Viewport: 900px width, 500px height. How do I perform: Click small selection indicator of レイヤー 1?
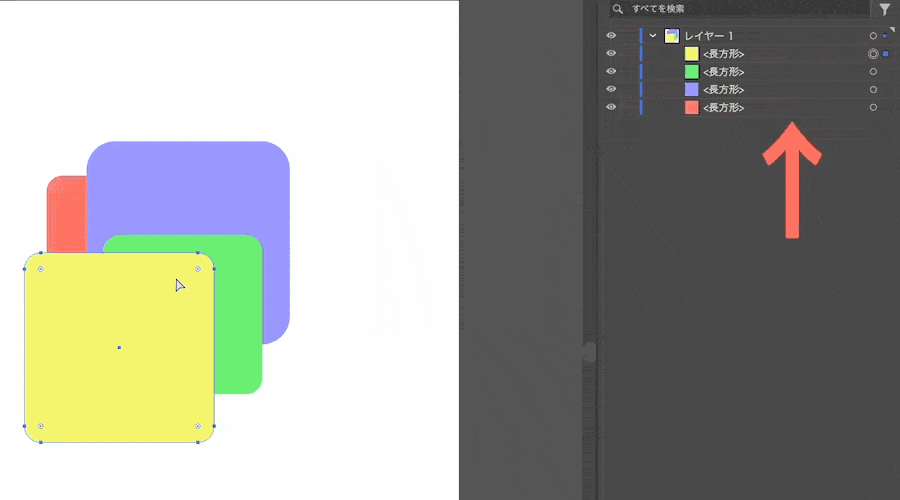[885, 36]
